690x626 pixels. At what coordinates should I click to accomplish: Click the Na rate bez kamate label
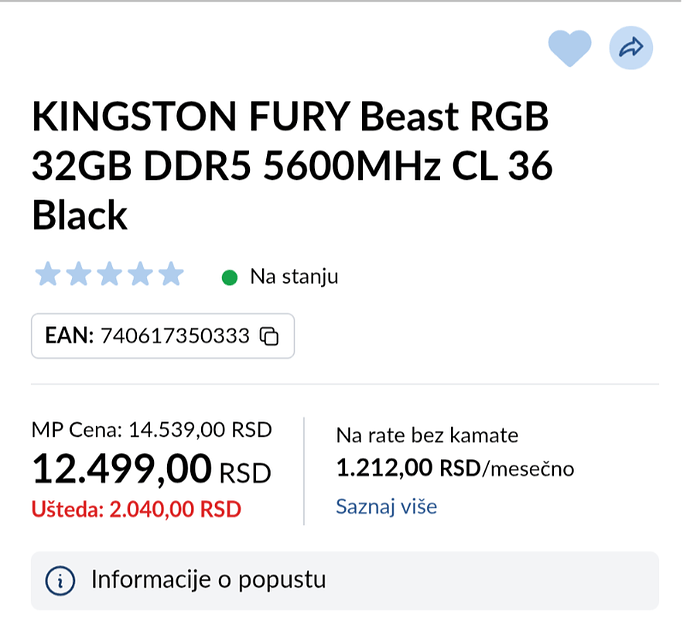point(427,435)
